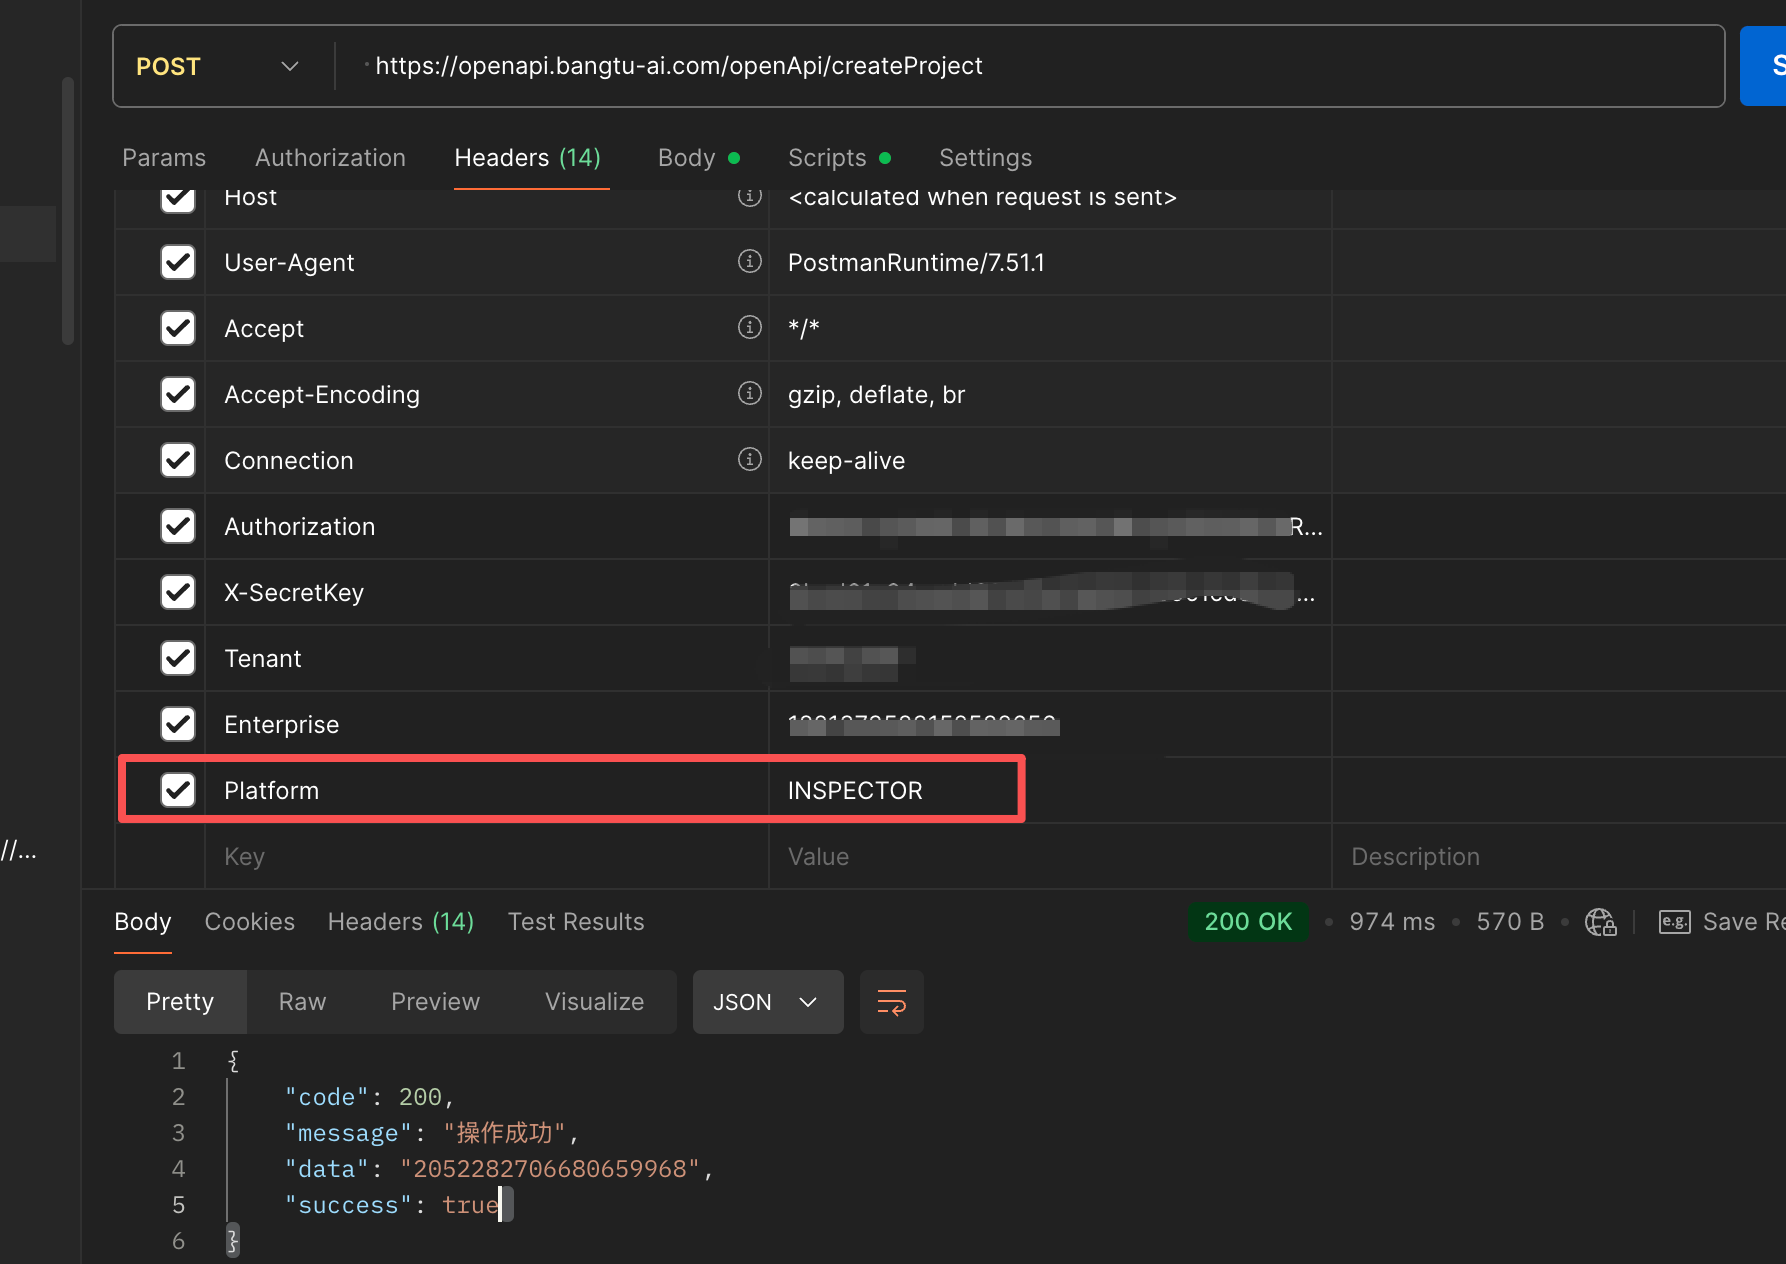Toggle the Platform header checkbox
Image resolution: width=1786 pixels, height=1264 pixels.
(x=178, y=790)
